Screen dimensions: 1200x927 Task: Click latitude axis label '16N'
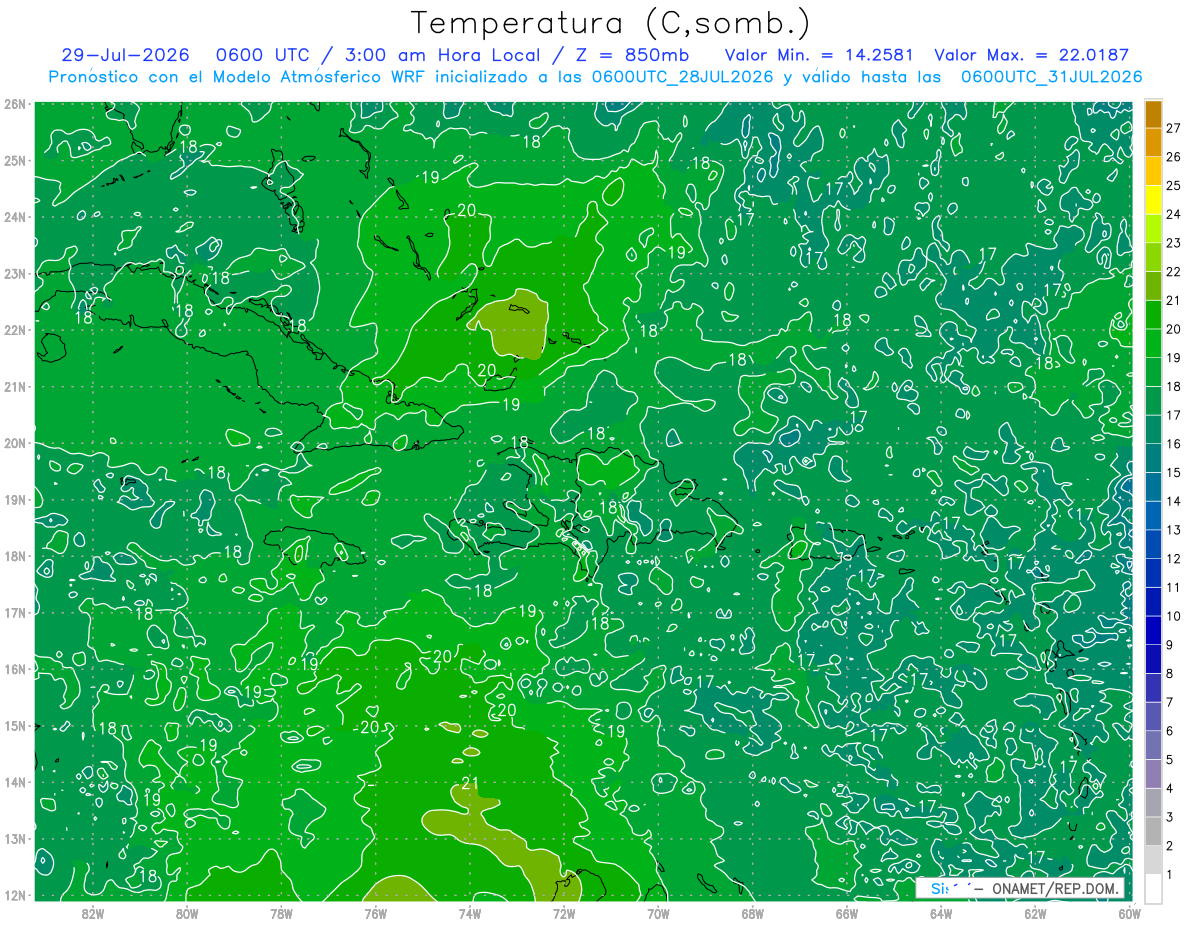pyautogui.click(x=14, y=669)
